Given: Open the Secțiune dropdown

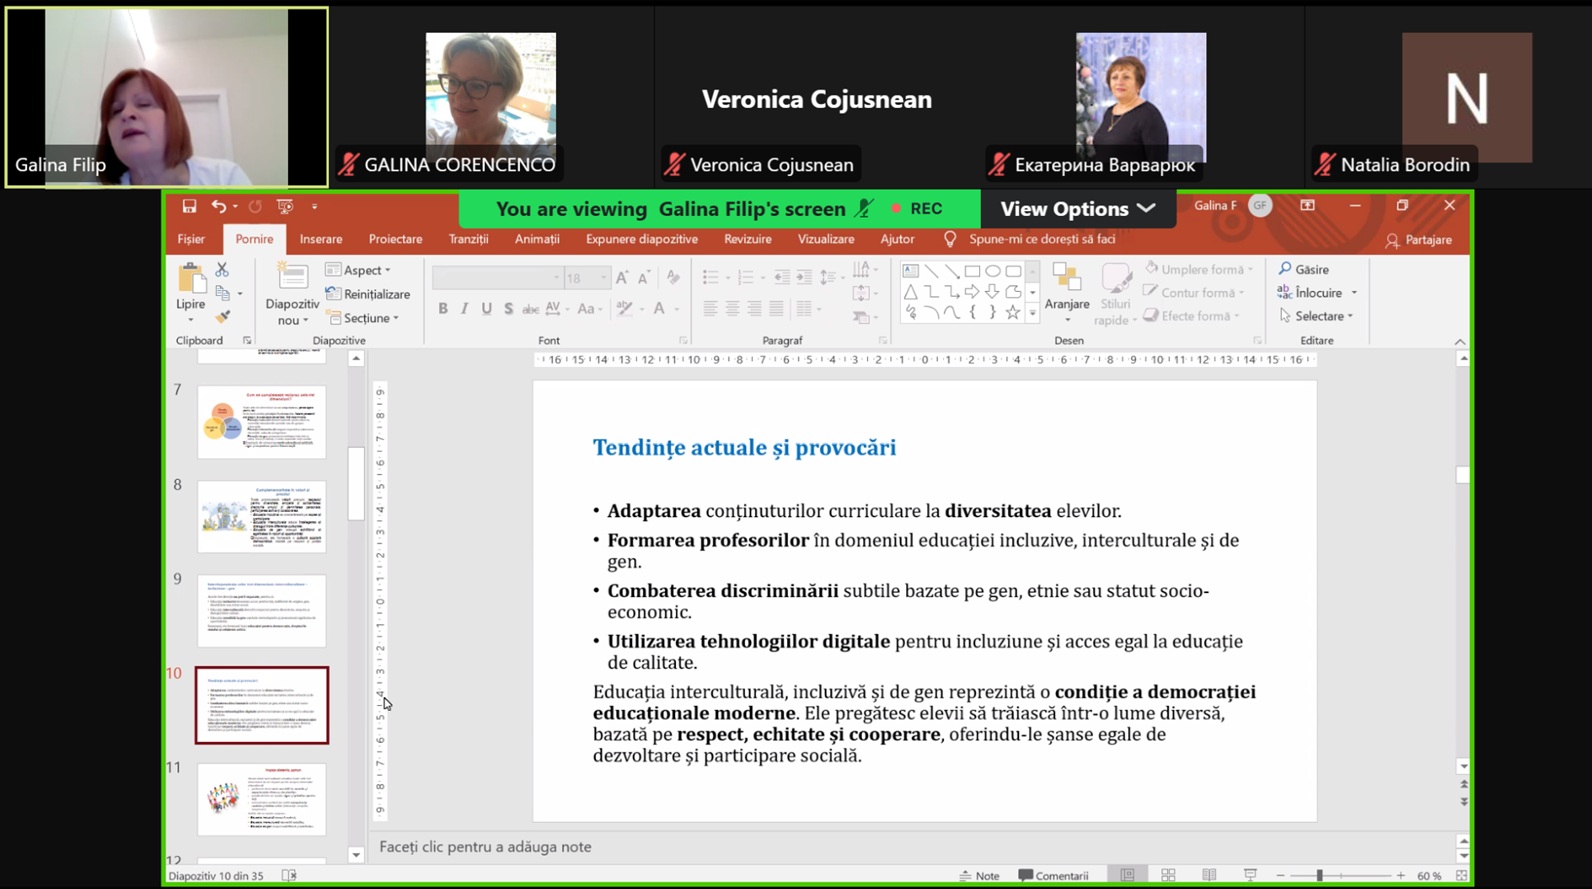Looking at the screenshot, I should pos(365,318).
